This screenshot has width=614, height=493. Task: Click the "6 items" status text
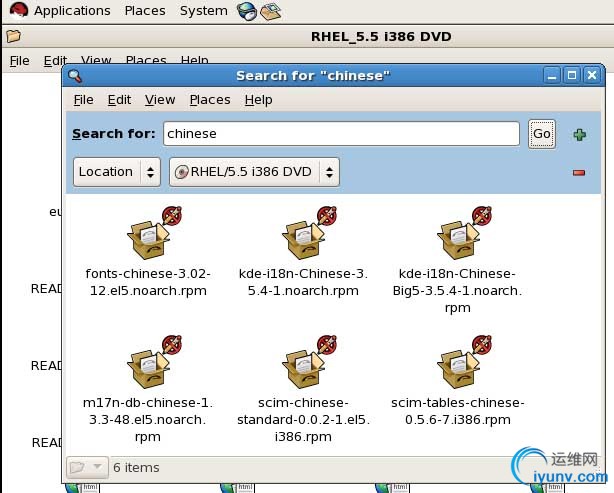point(136,468)
